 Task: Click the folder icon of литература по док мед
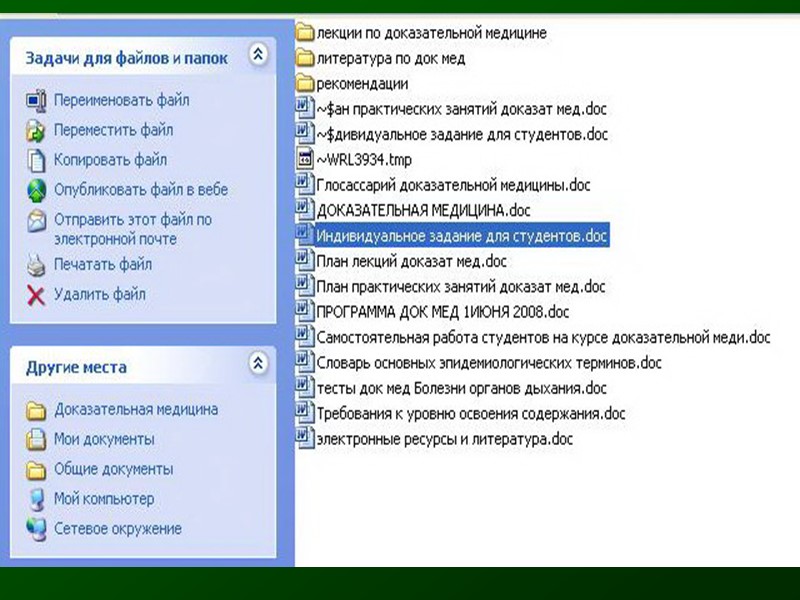(305, 58)
